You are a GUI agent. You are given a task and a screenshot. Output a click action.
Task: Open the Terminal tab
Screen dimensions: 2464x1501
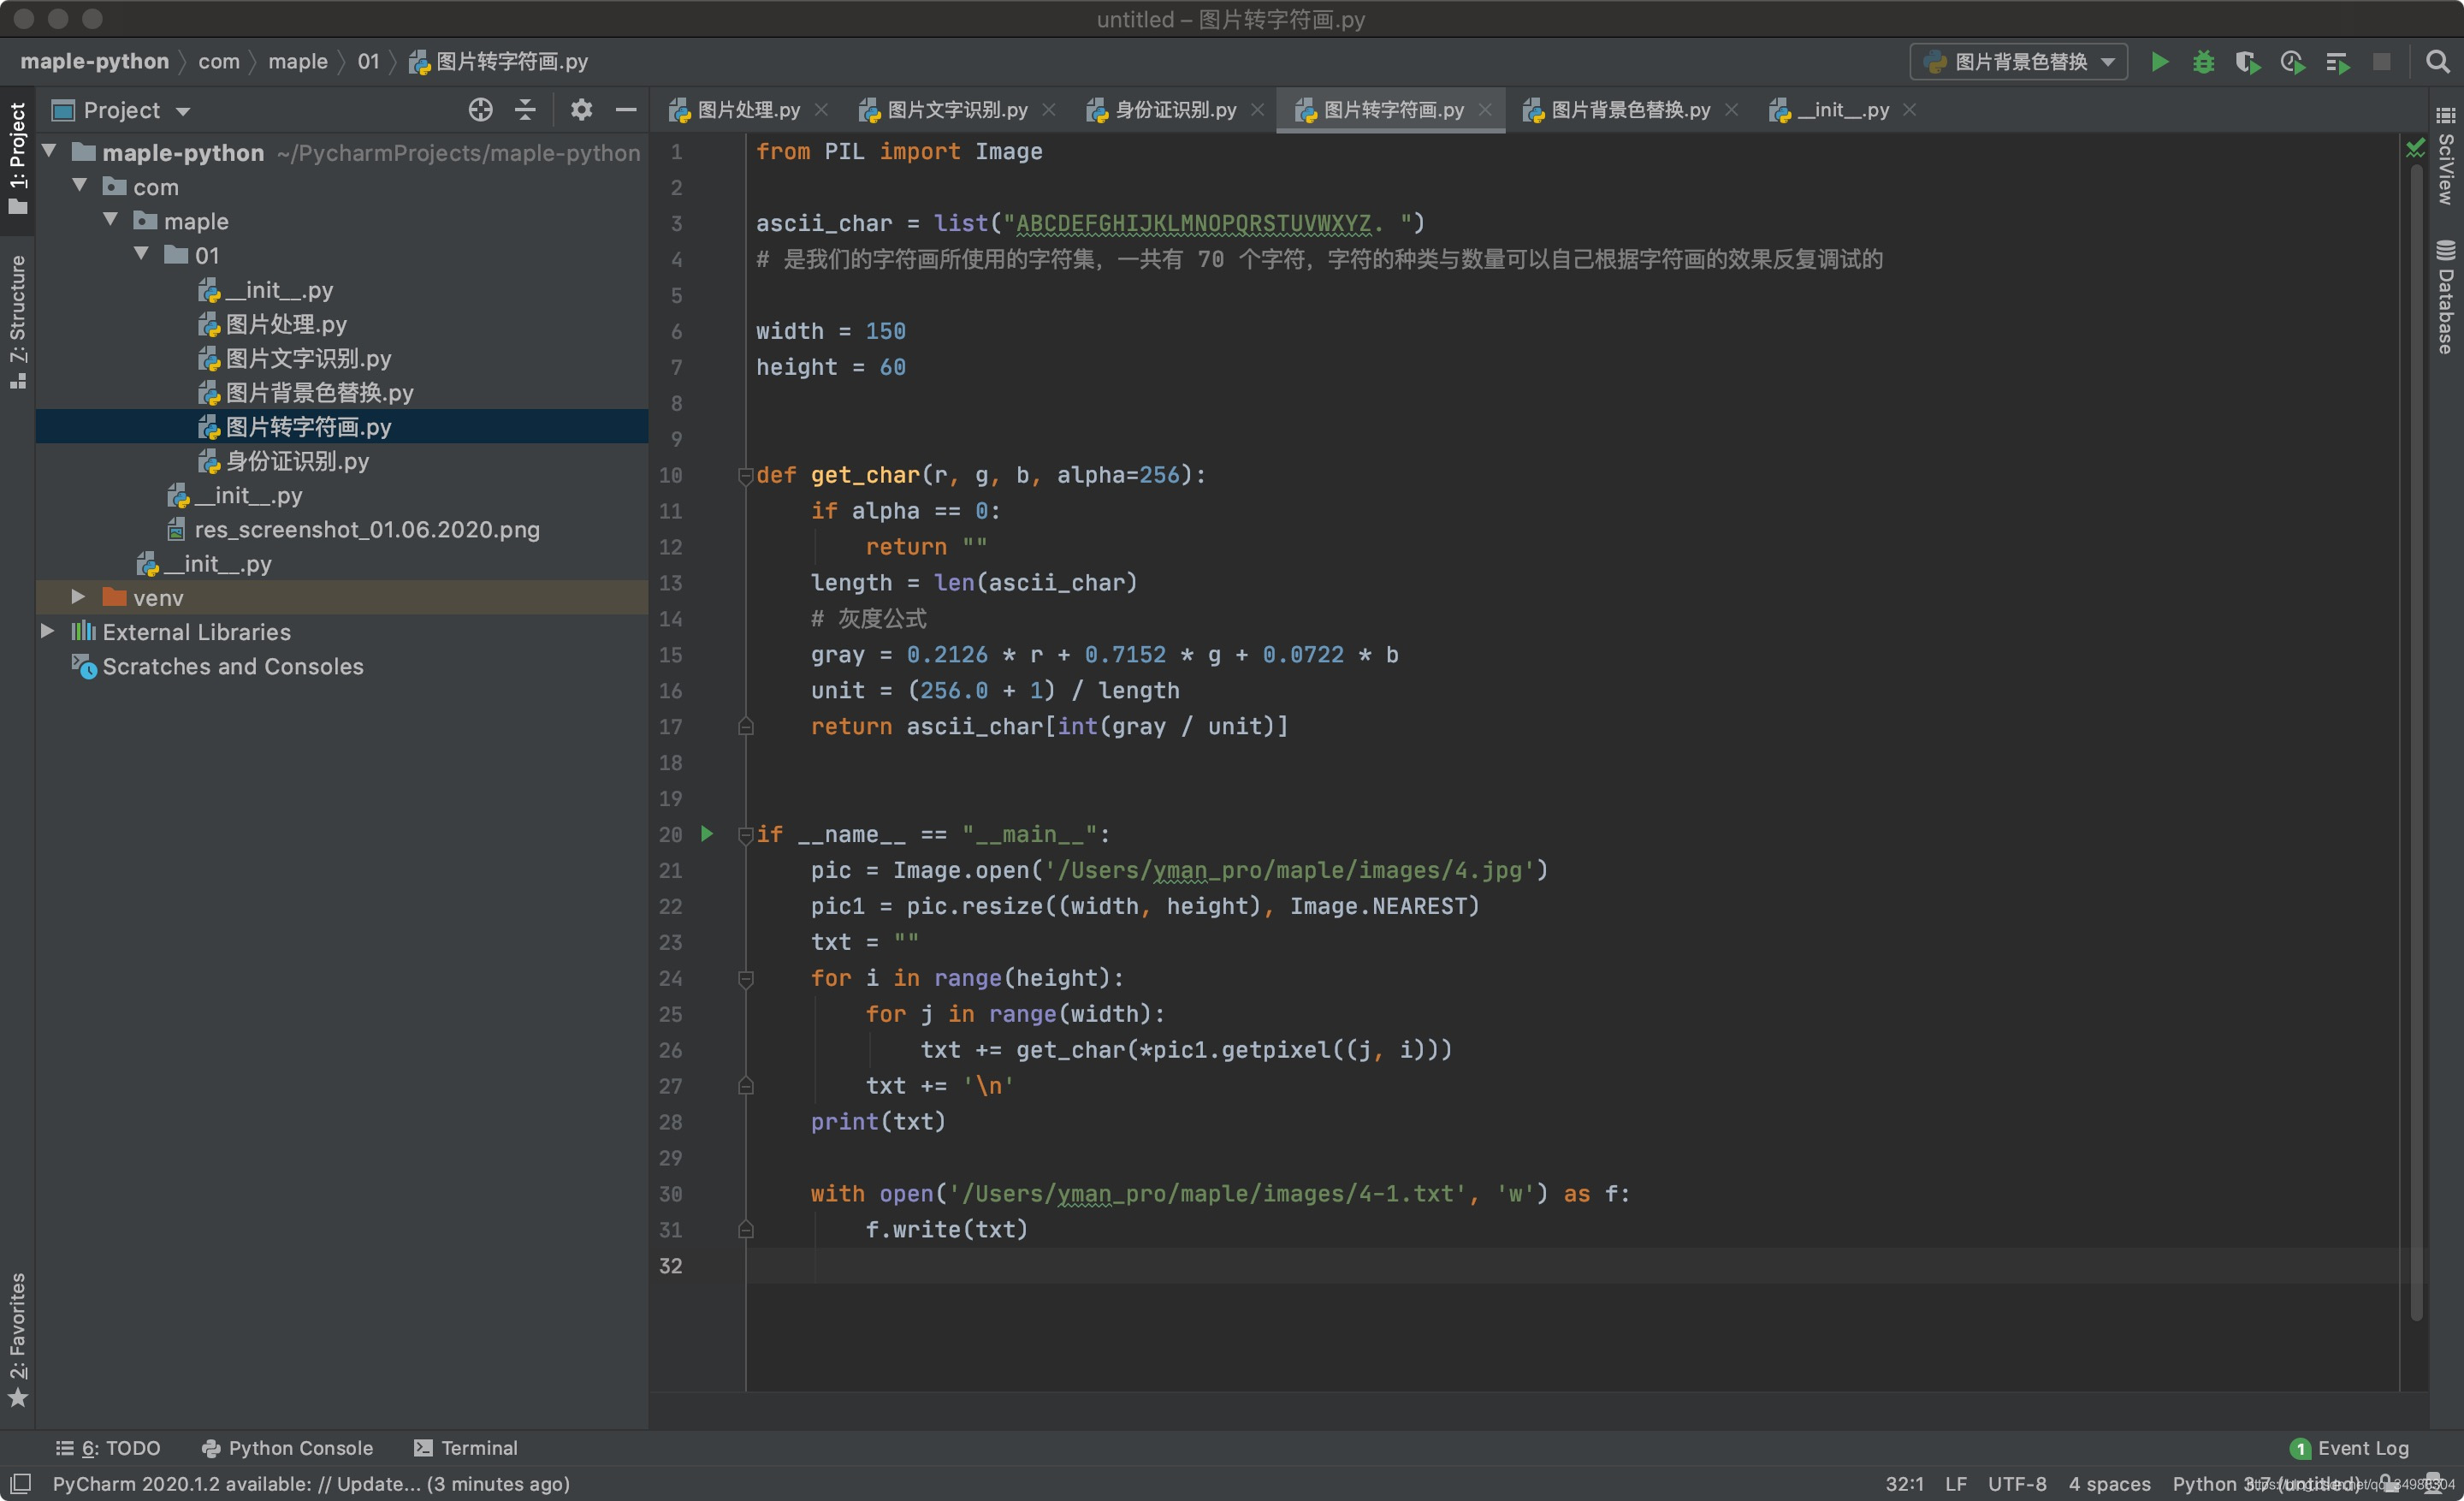(x=466, y=1447)
